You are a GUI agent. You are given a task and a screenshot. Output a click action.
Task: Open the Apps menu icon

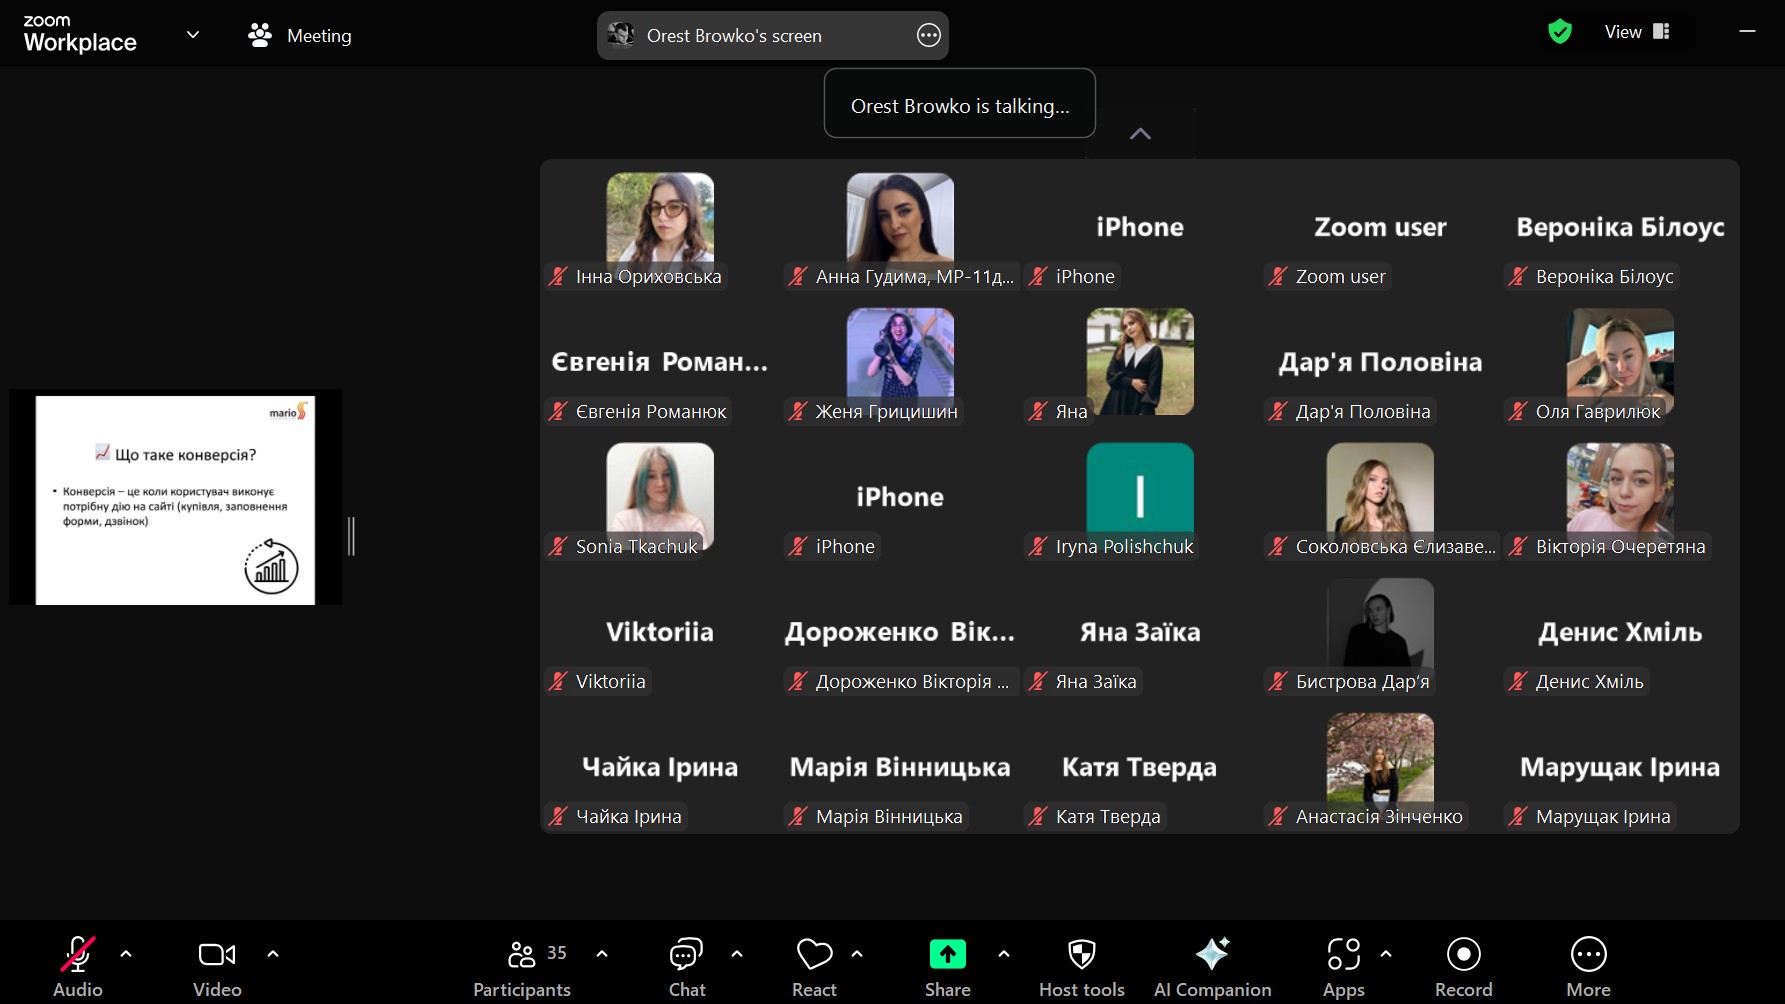coord(1343,955)
